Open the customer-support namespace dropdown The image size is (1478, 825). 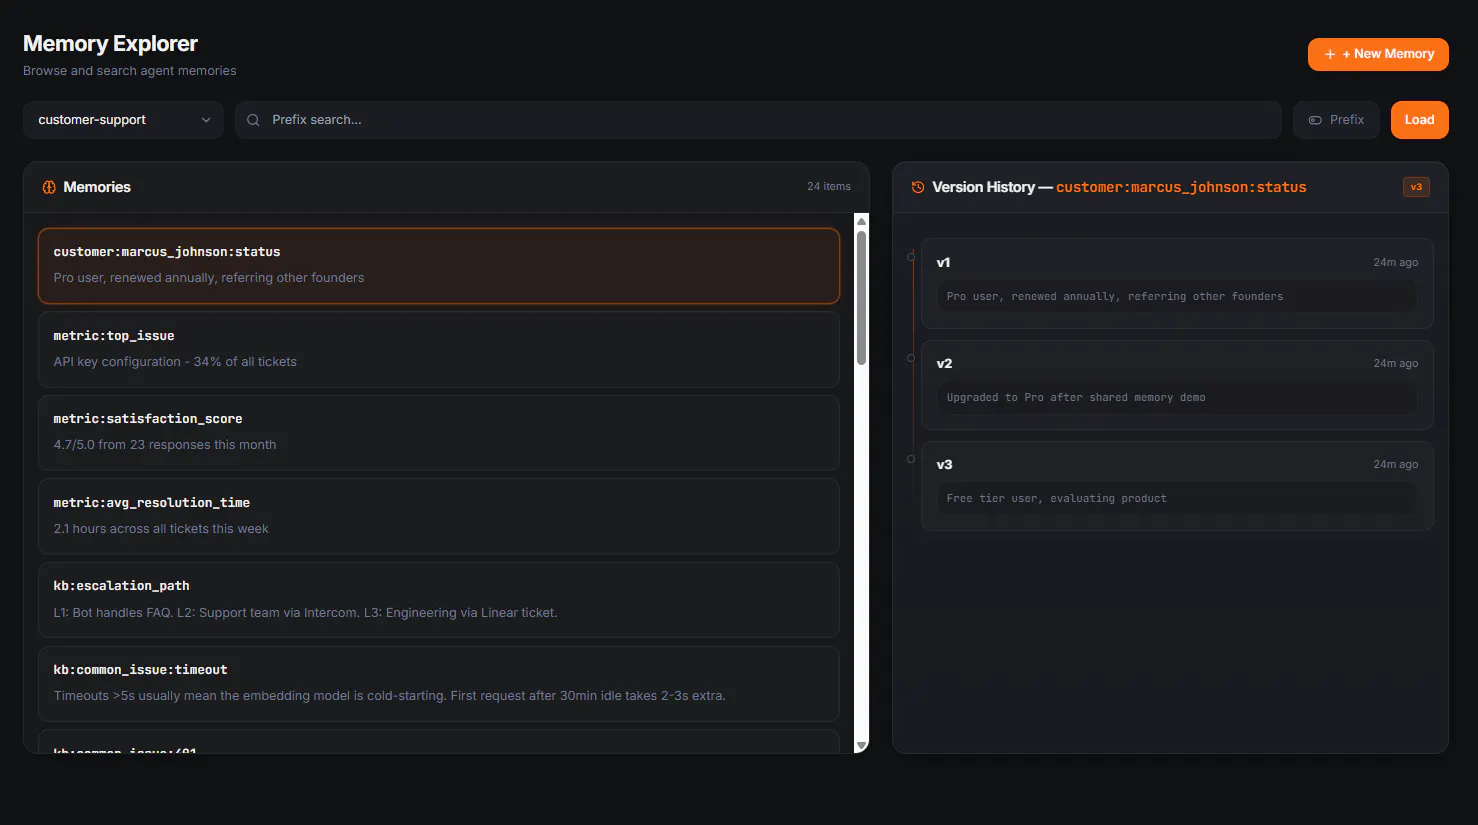[123, 120]
